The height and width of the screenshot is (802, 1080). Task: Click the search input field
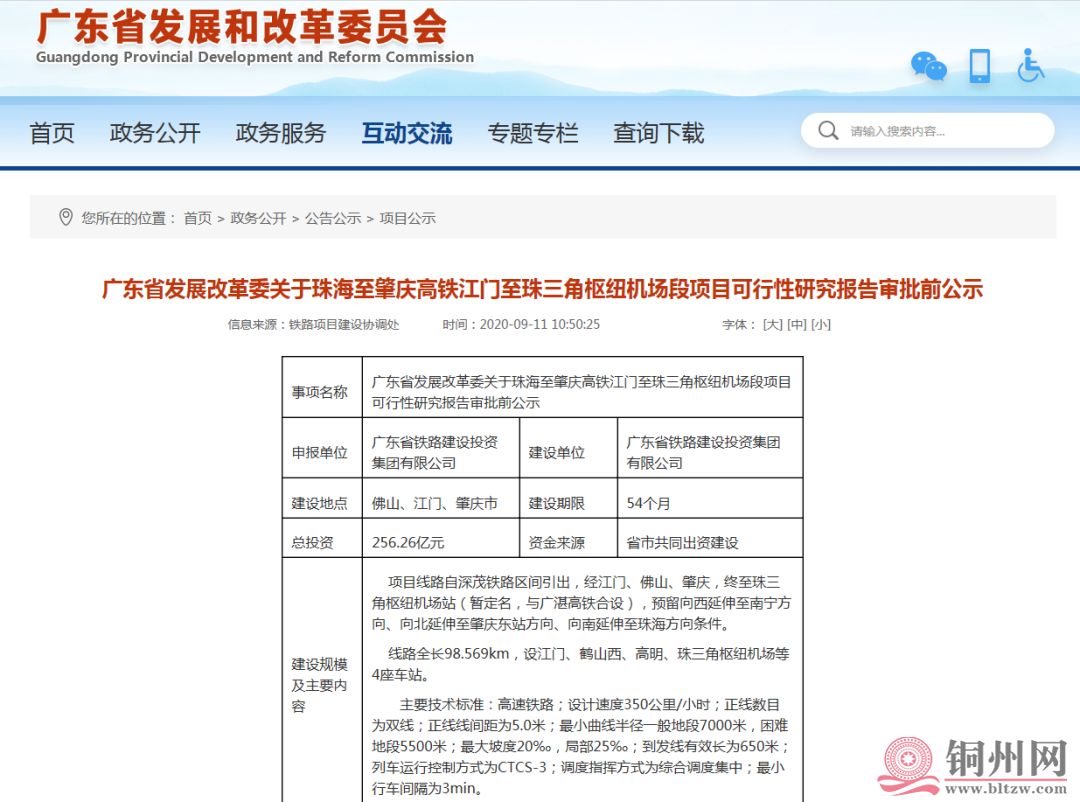point(940,131)
